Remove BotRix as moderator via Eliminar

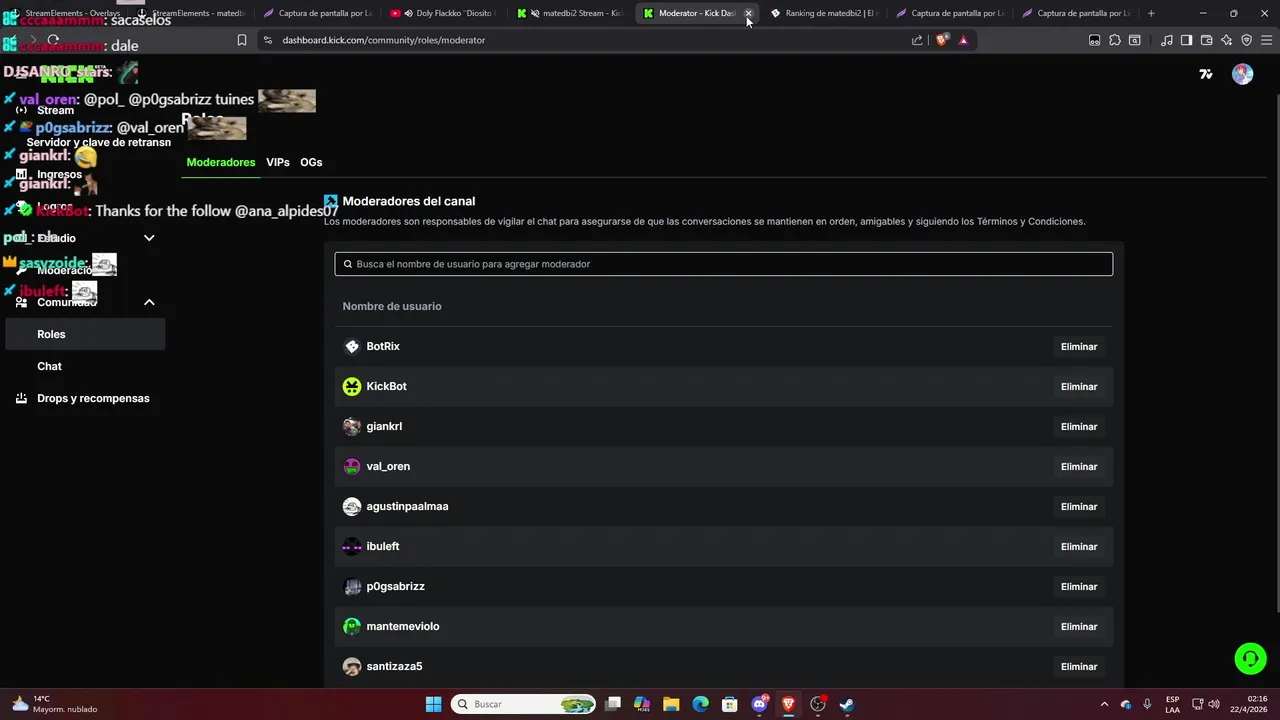point(1079,346)
